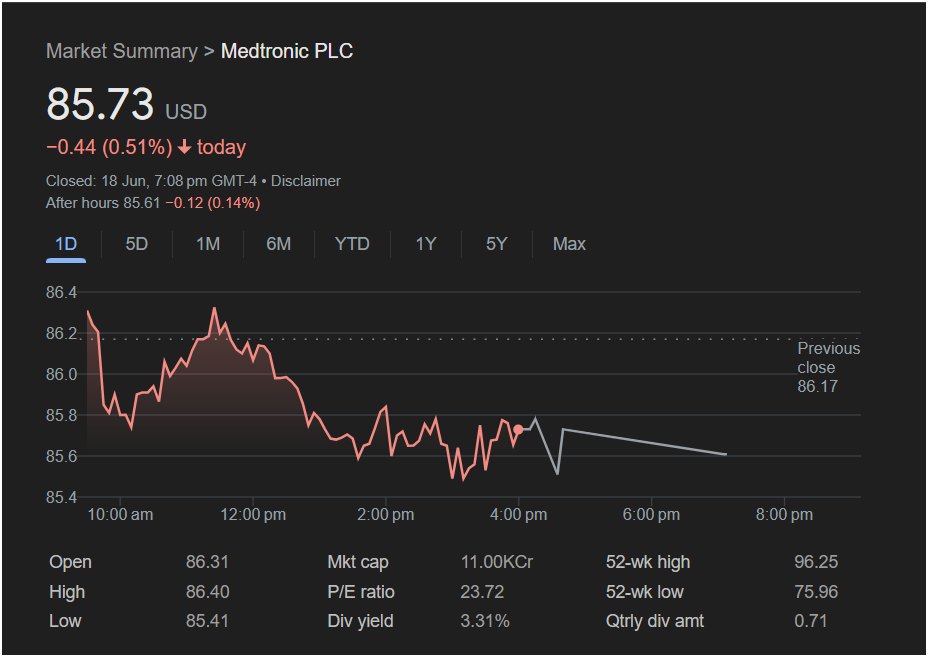Click the red down arrow next to today

185,147
